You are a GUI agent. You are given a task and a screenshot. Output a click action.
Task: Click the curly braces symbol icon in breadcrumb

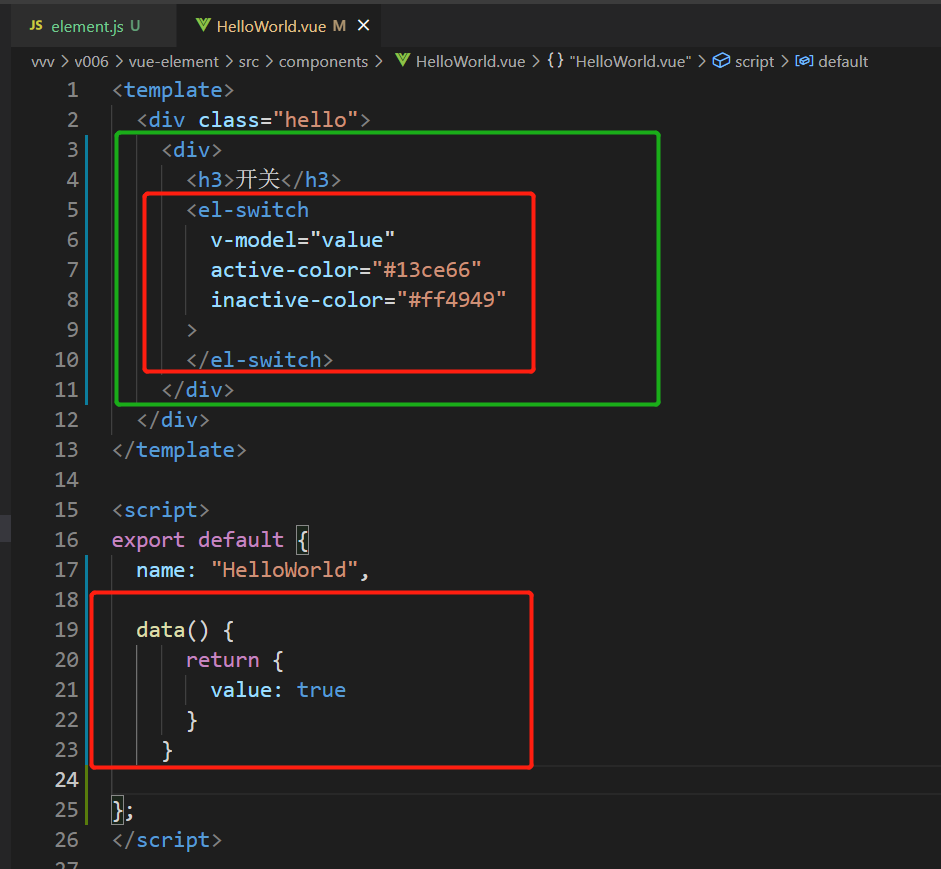coord(555,61)
